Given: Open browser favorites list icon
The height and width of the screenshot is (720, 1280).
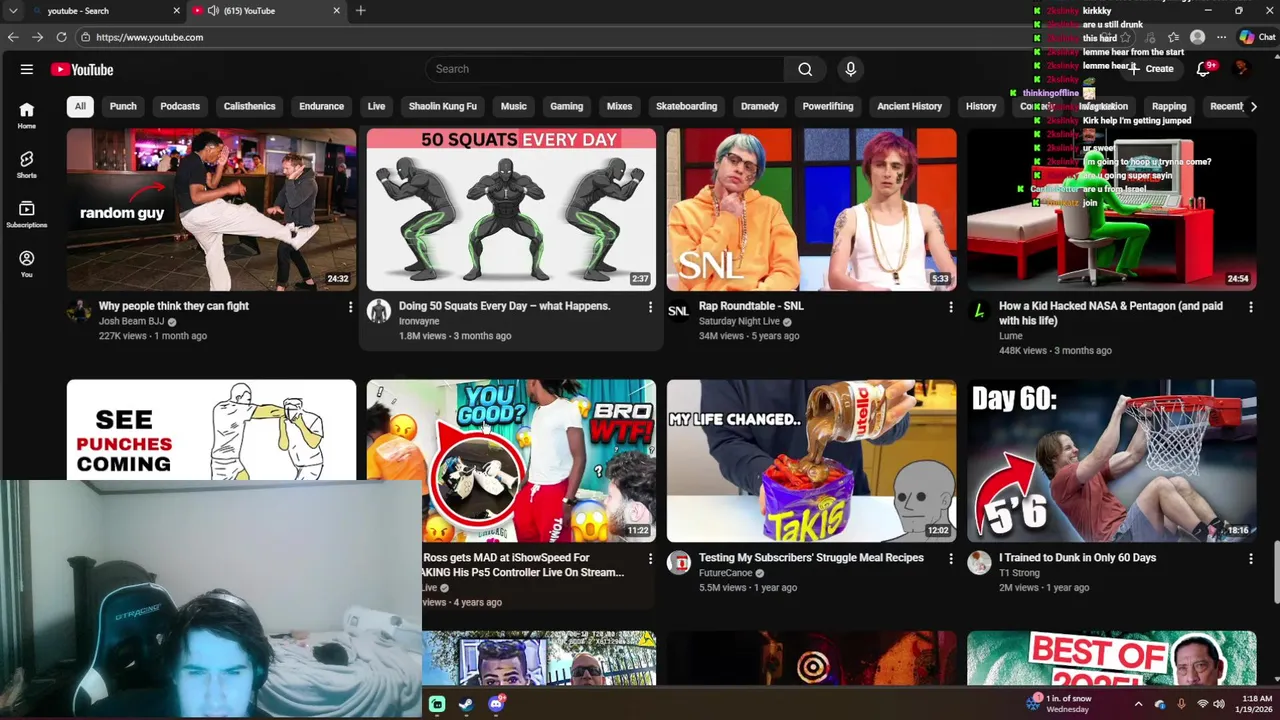Looking at the screenshot, I should click(x=1173, y=37).
